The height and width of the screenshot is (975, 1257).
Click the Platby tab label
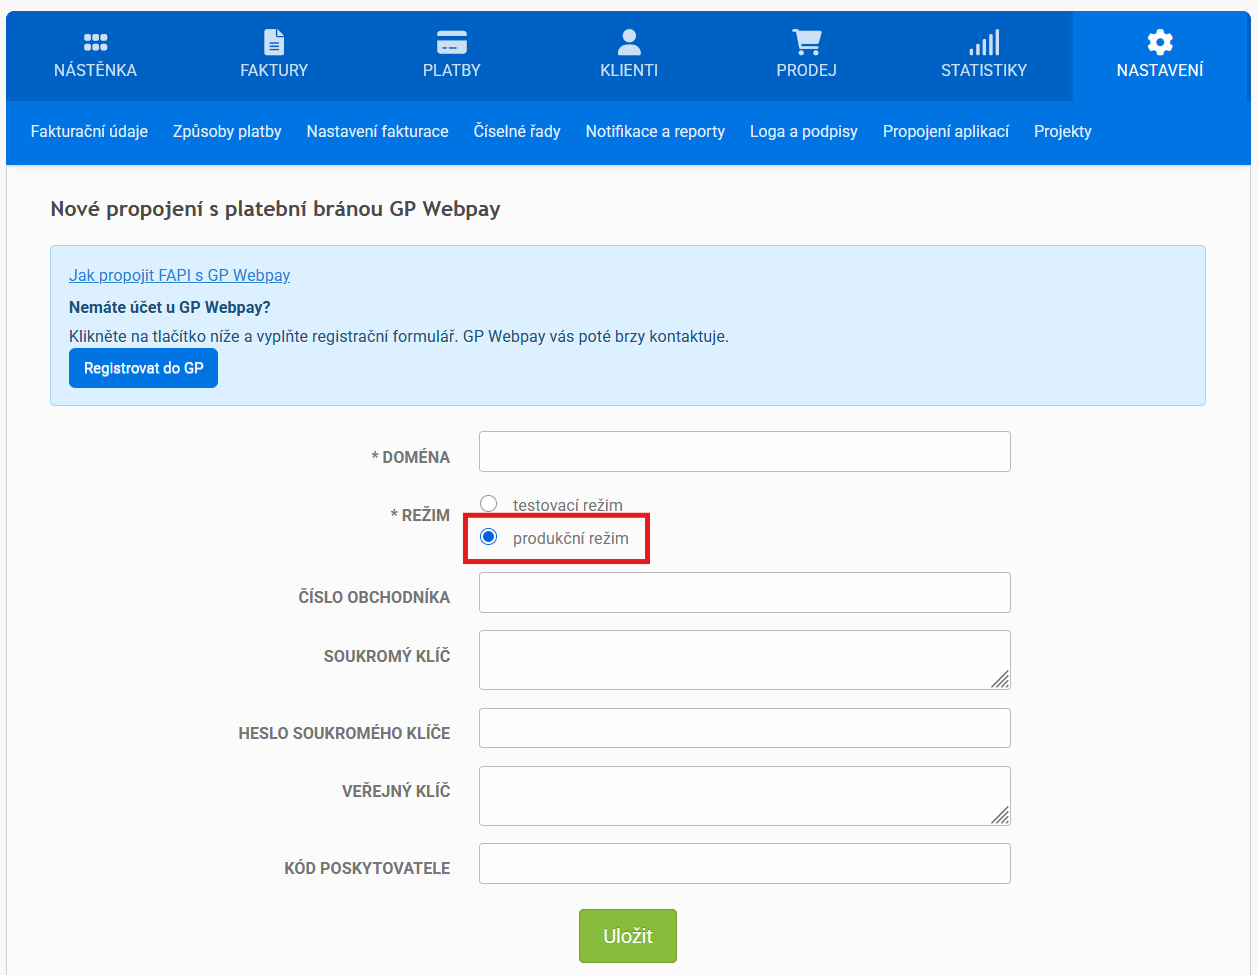pyautogui.click(x=452, y=71)
